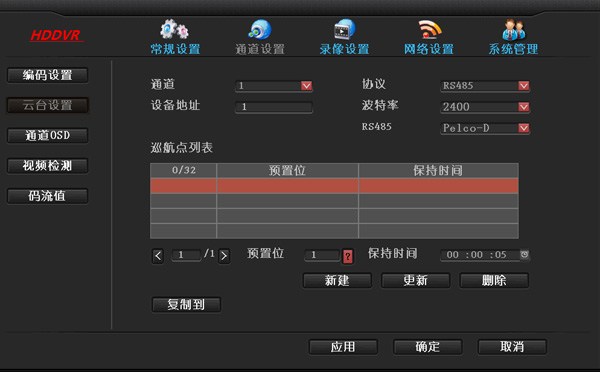The width and height of the screenshot is (600, 372).
Task: Open the 录像设置 film icon
Action: point(344,29)
